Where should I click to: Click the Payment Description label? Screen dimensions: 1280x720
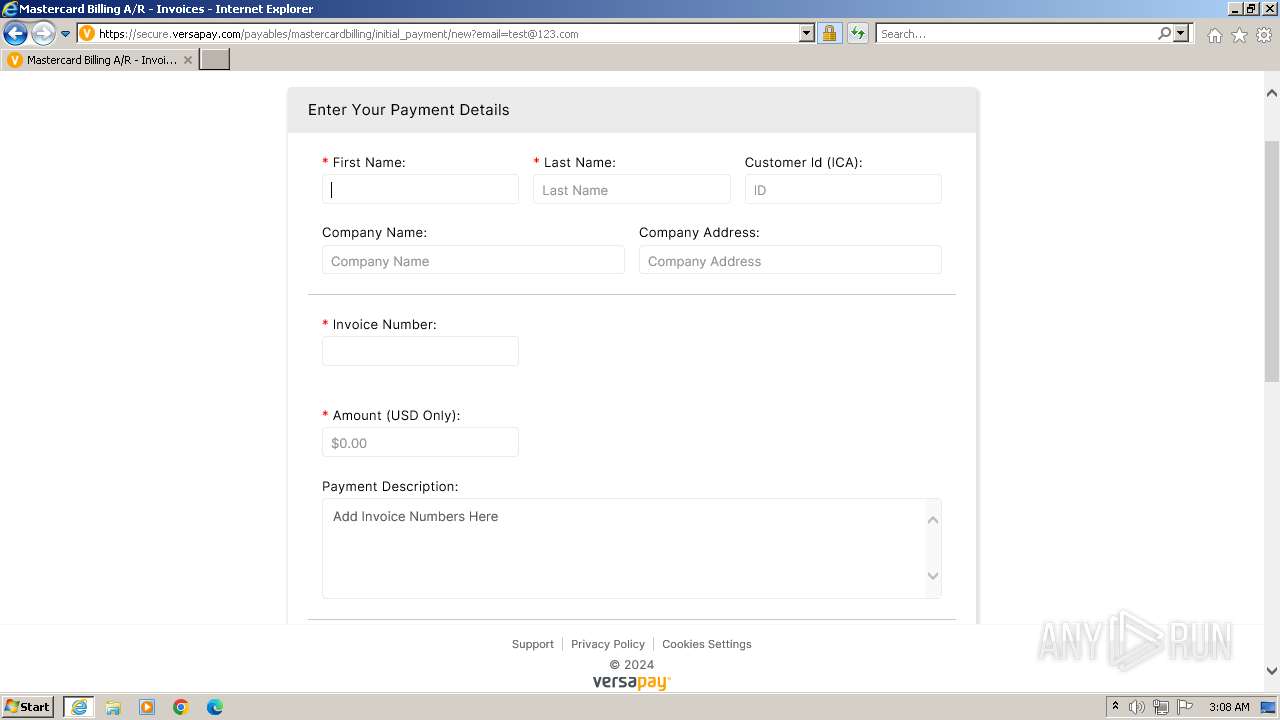tap(390, 486)
